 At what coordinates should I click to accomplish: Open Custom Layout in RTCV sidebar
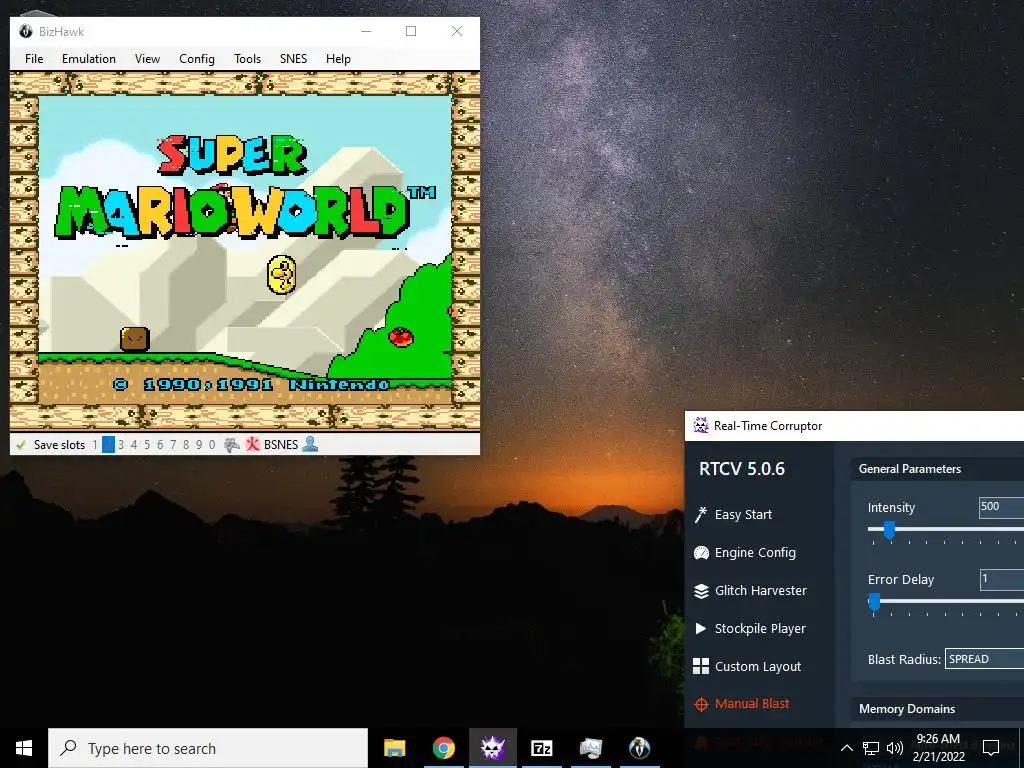pos(747,666)
